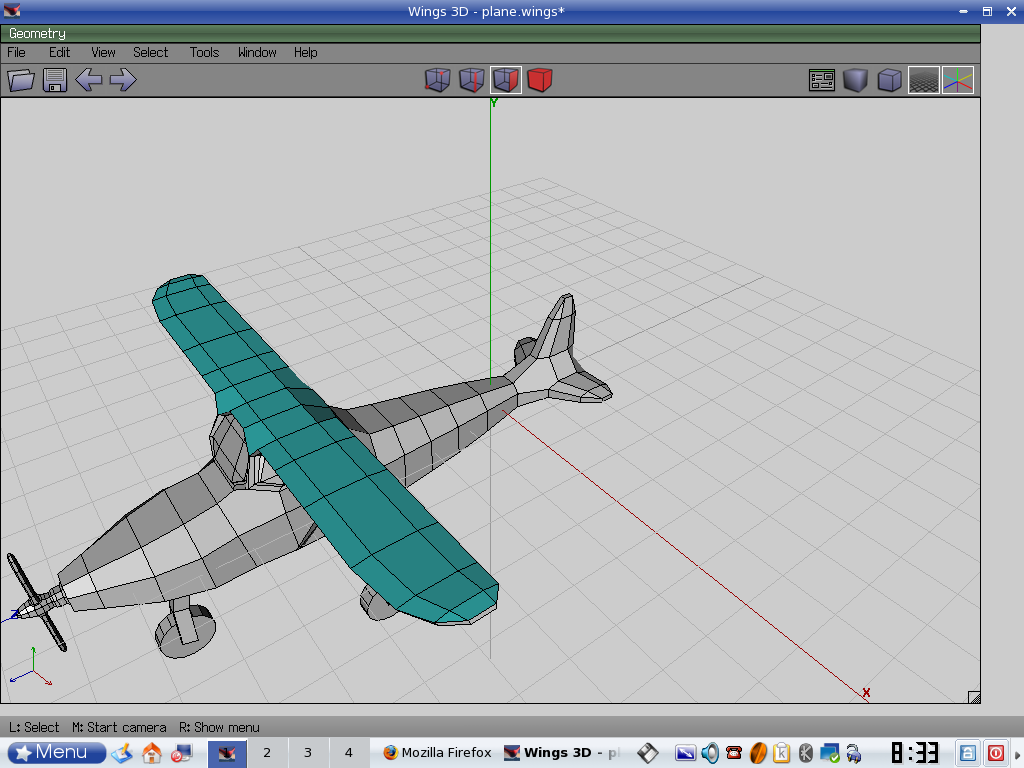
Task: Toggle ground plane grid display
Action: [x=923, y=80]
